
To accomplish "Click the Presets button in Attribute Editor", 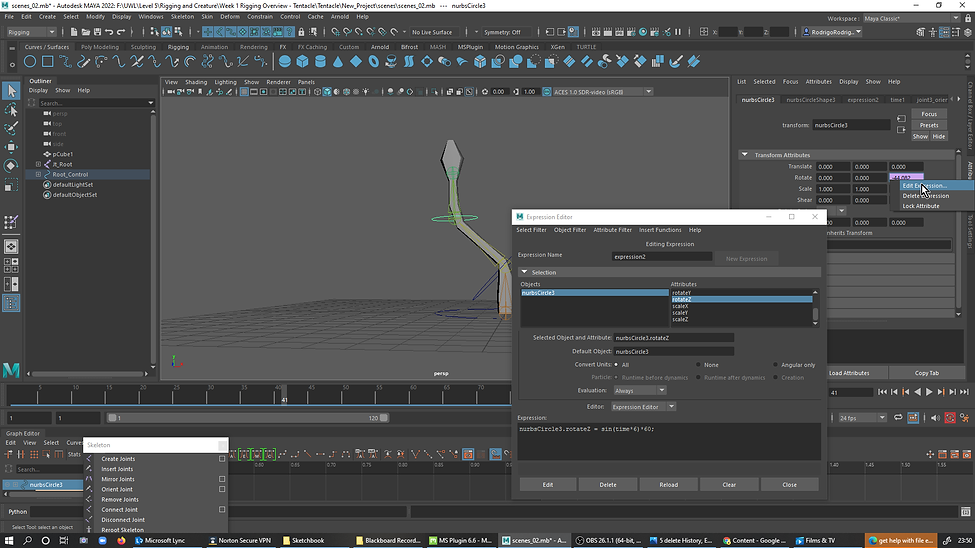I will [x=929, y=125].
